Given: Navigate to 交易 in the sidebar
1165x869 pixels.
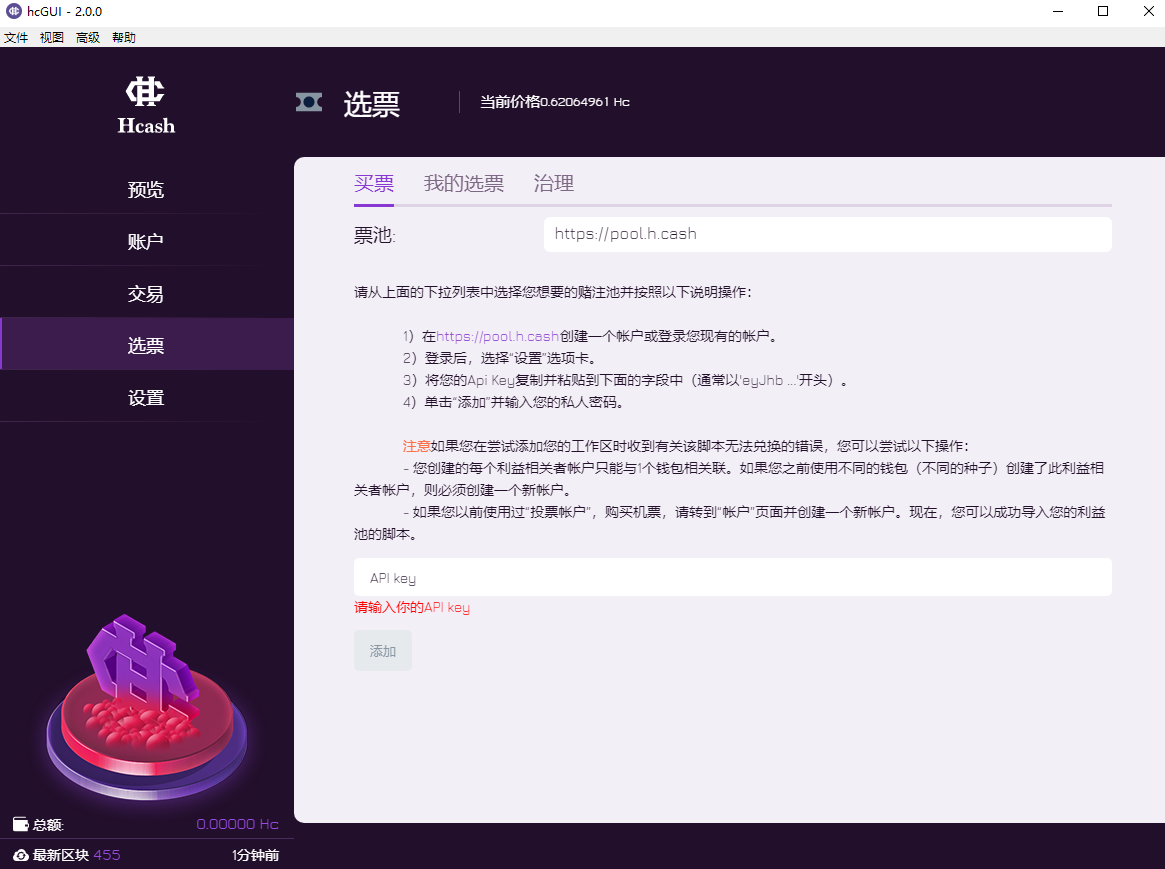Looking at the screenshot, I should coord(147,293).
